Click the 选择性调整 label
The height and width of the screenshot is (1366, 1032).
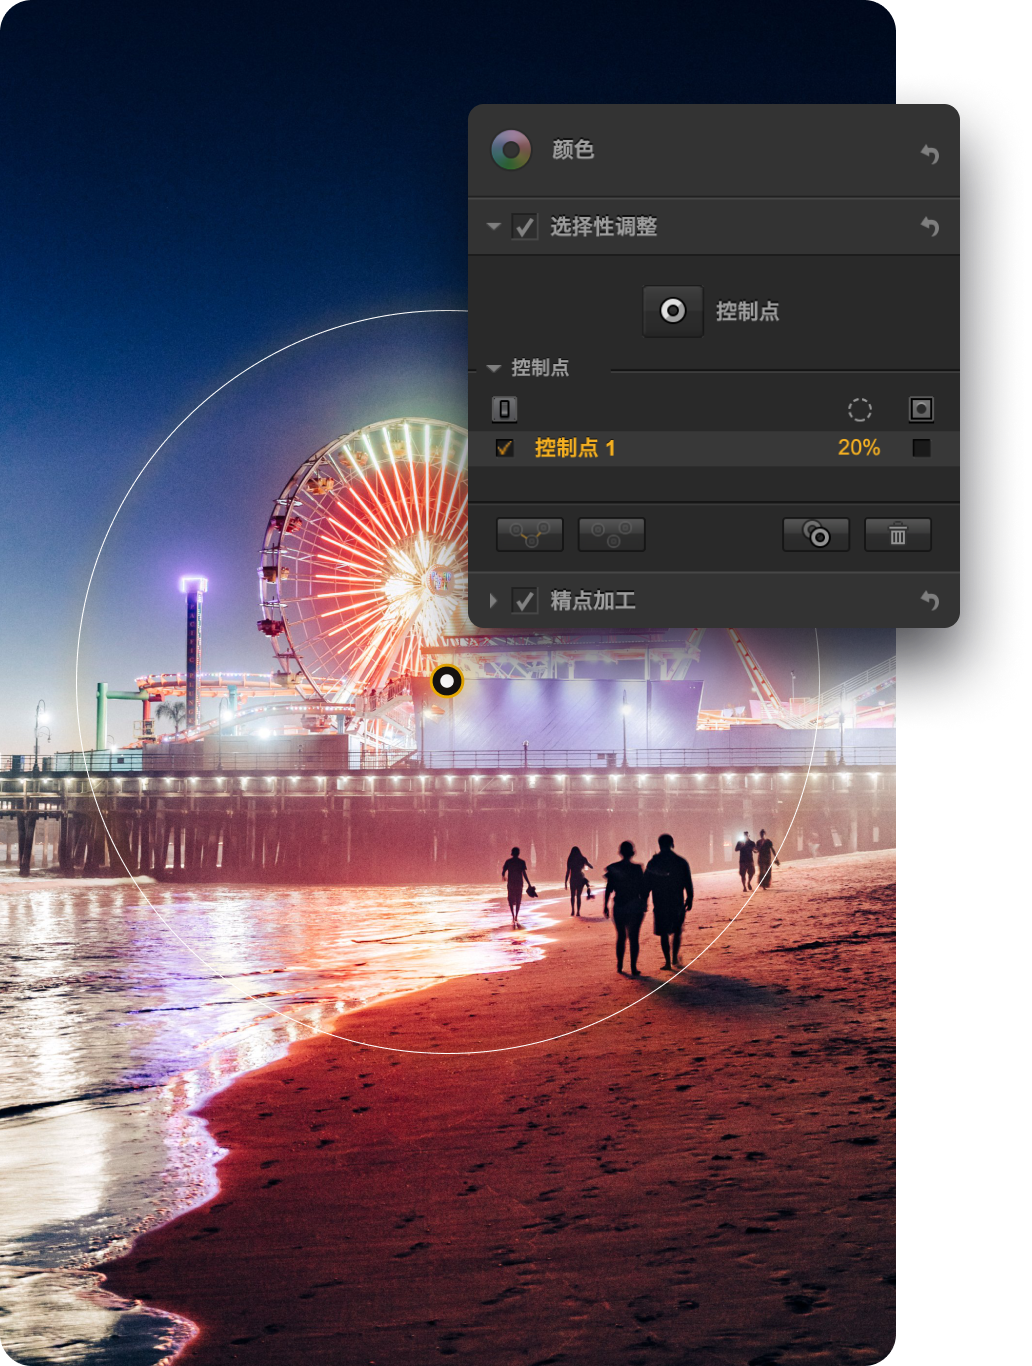coord(604,227)
